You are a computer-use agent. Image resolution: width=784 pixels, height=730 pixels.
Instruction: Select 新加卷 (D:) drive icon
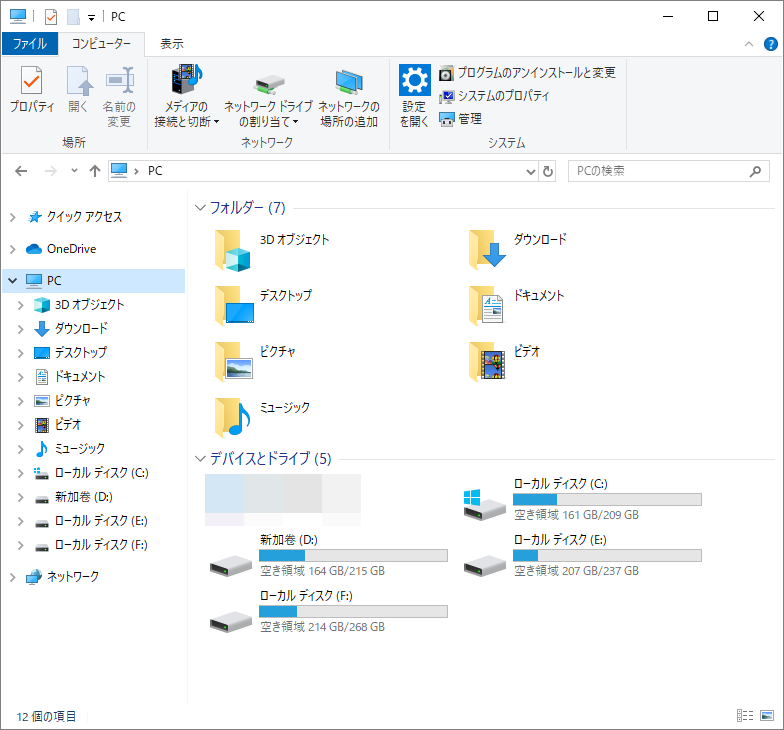point(230,566)
